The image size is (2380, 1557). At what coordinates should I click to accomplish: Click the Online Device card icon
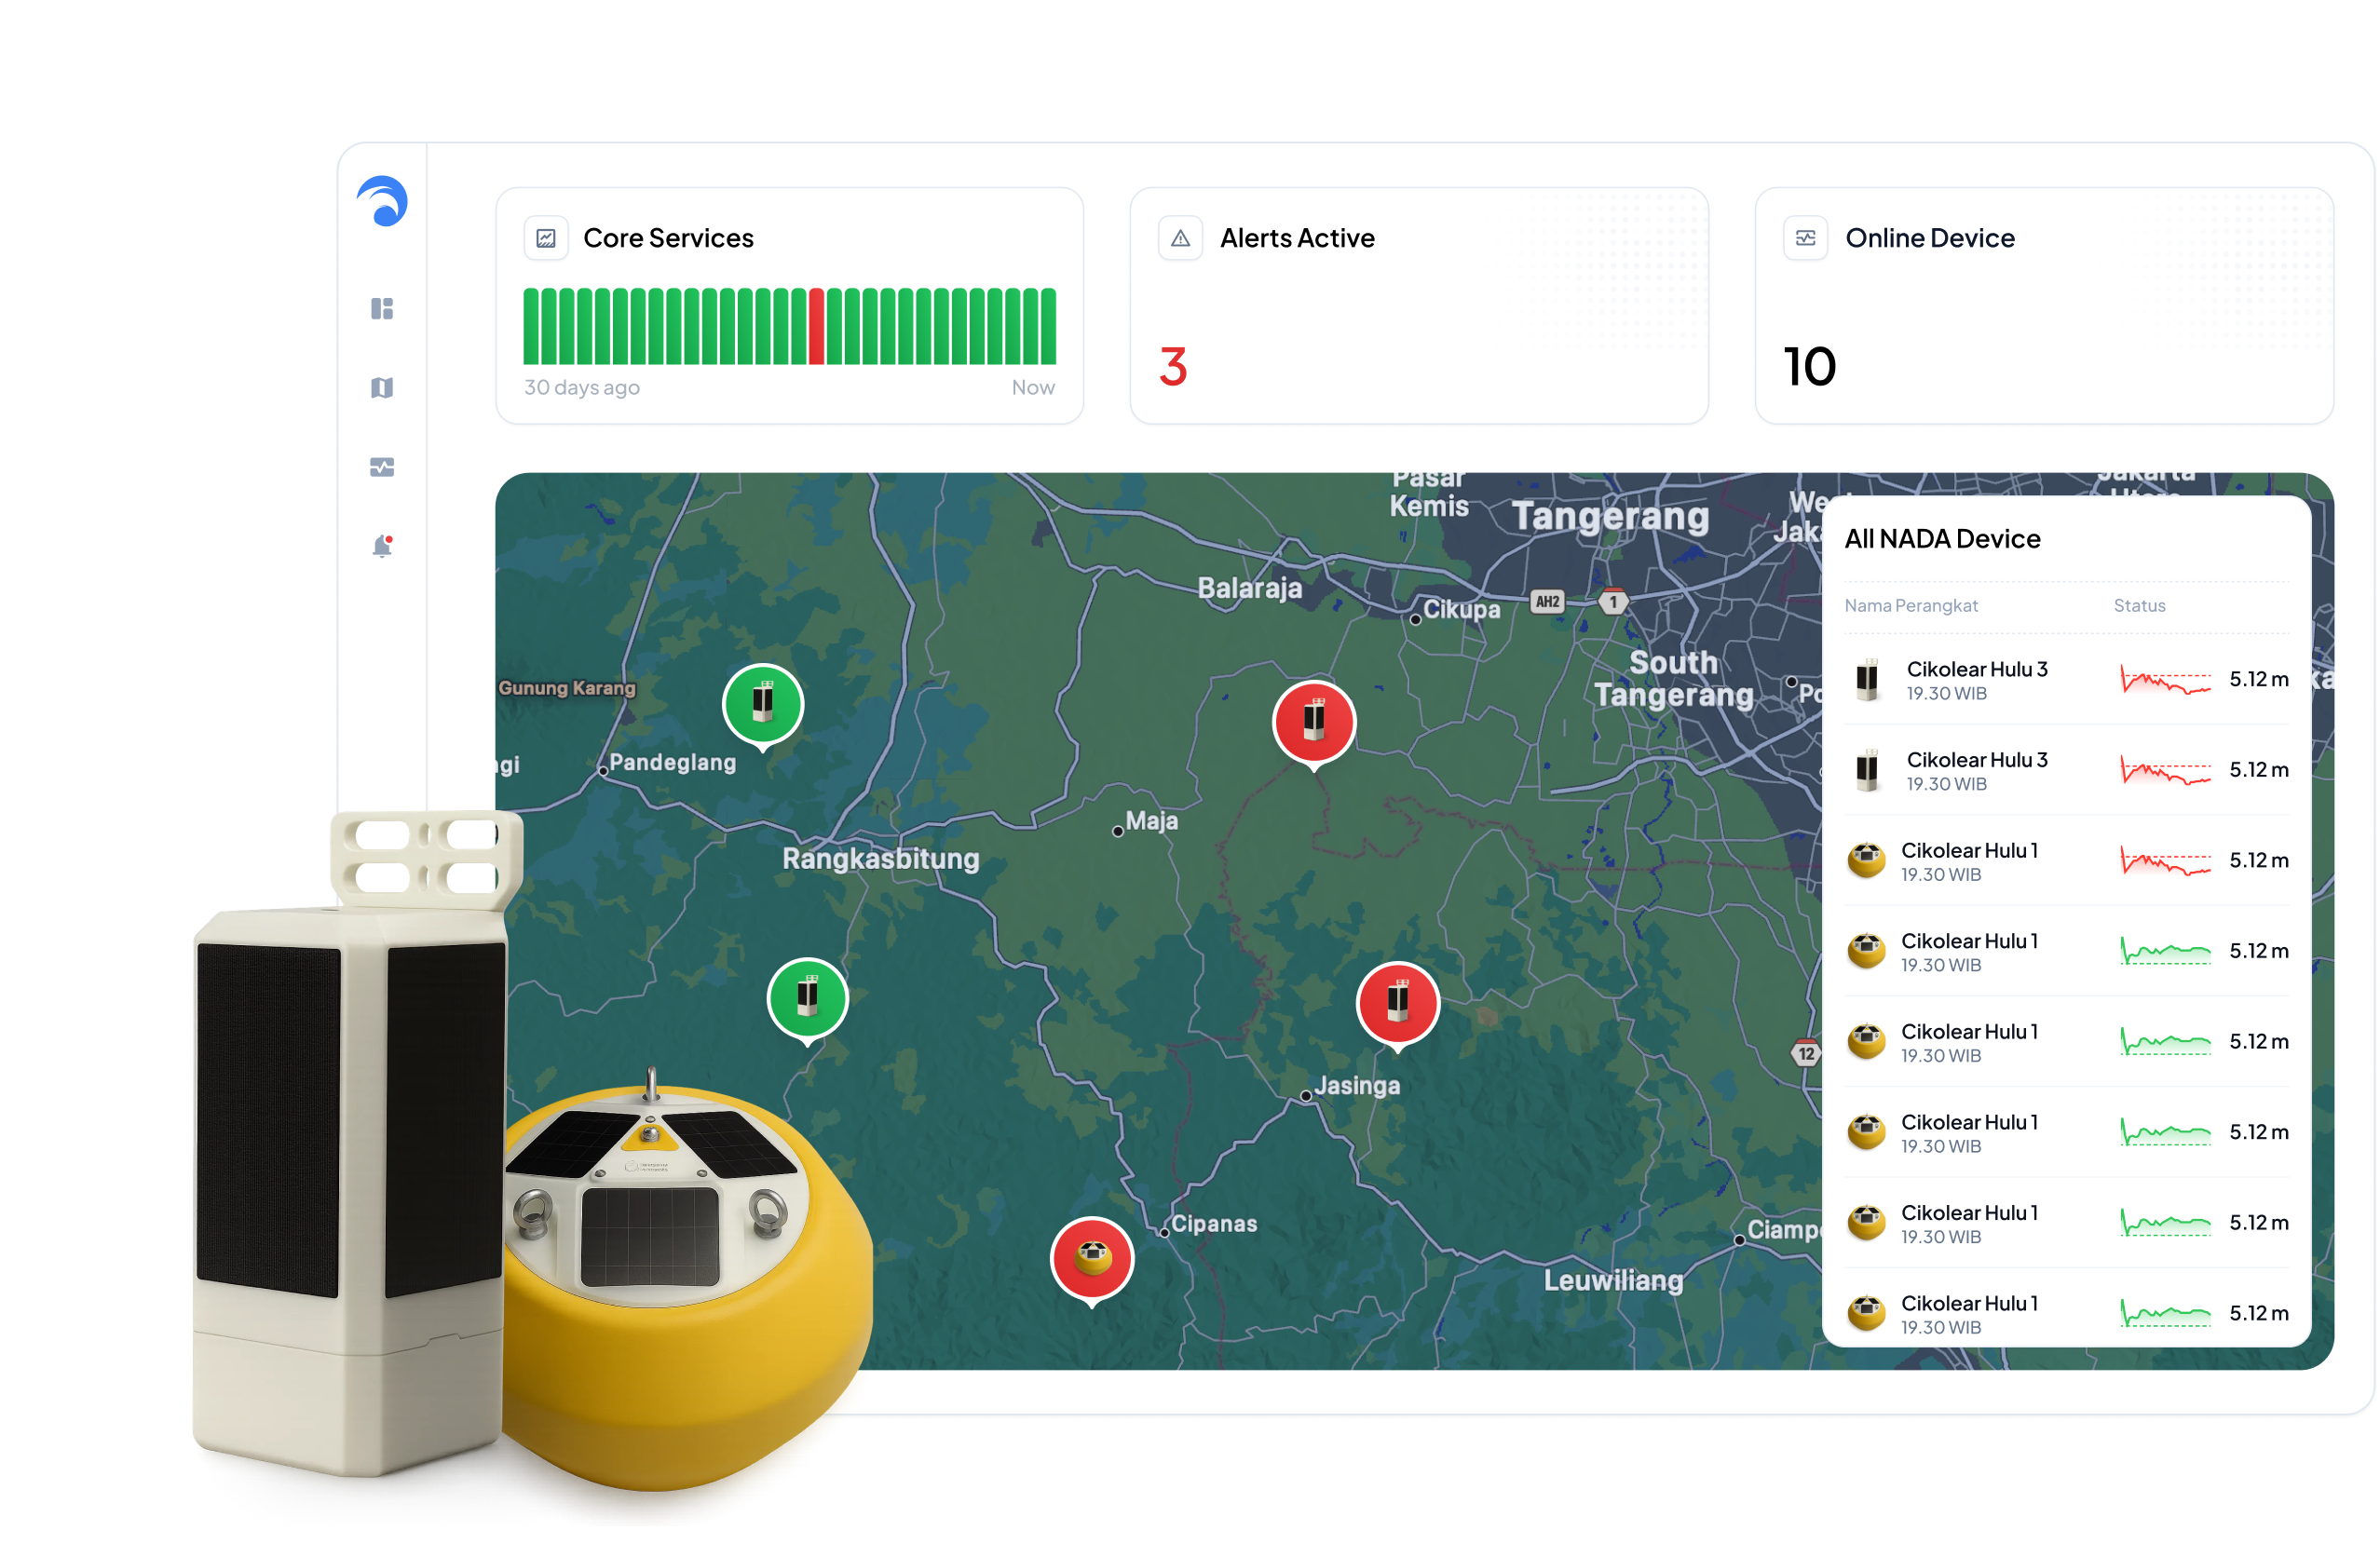[1805, 238]
